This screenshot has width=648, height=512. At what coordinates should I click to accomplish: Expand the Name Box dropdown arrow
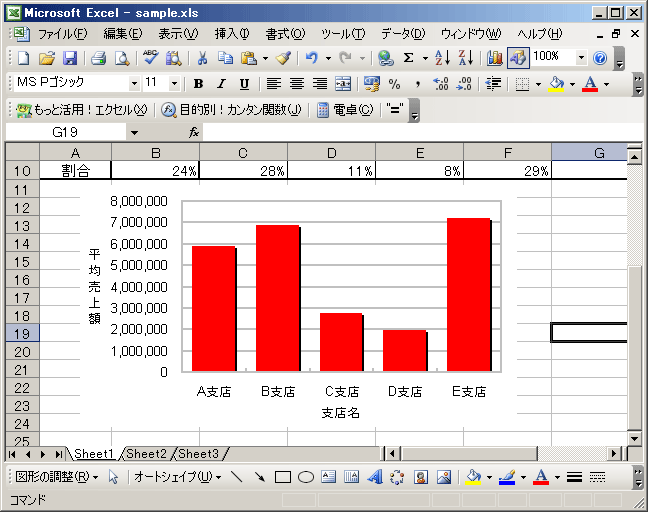(x=134, y=133)
